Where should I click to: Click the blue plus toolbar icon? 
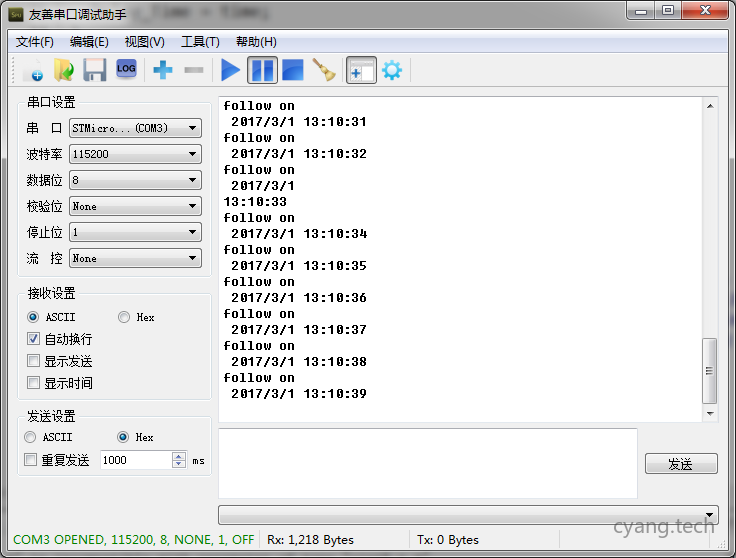pyautogui.click(x=162, y=70)
